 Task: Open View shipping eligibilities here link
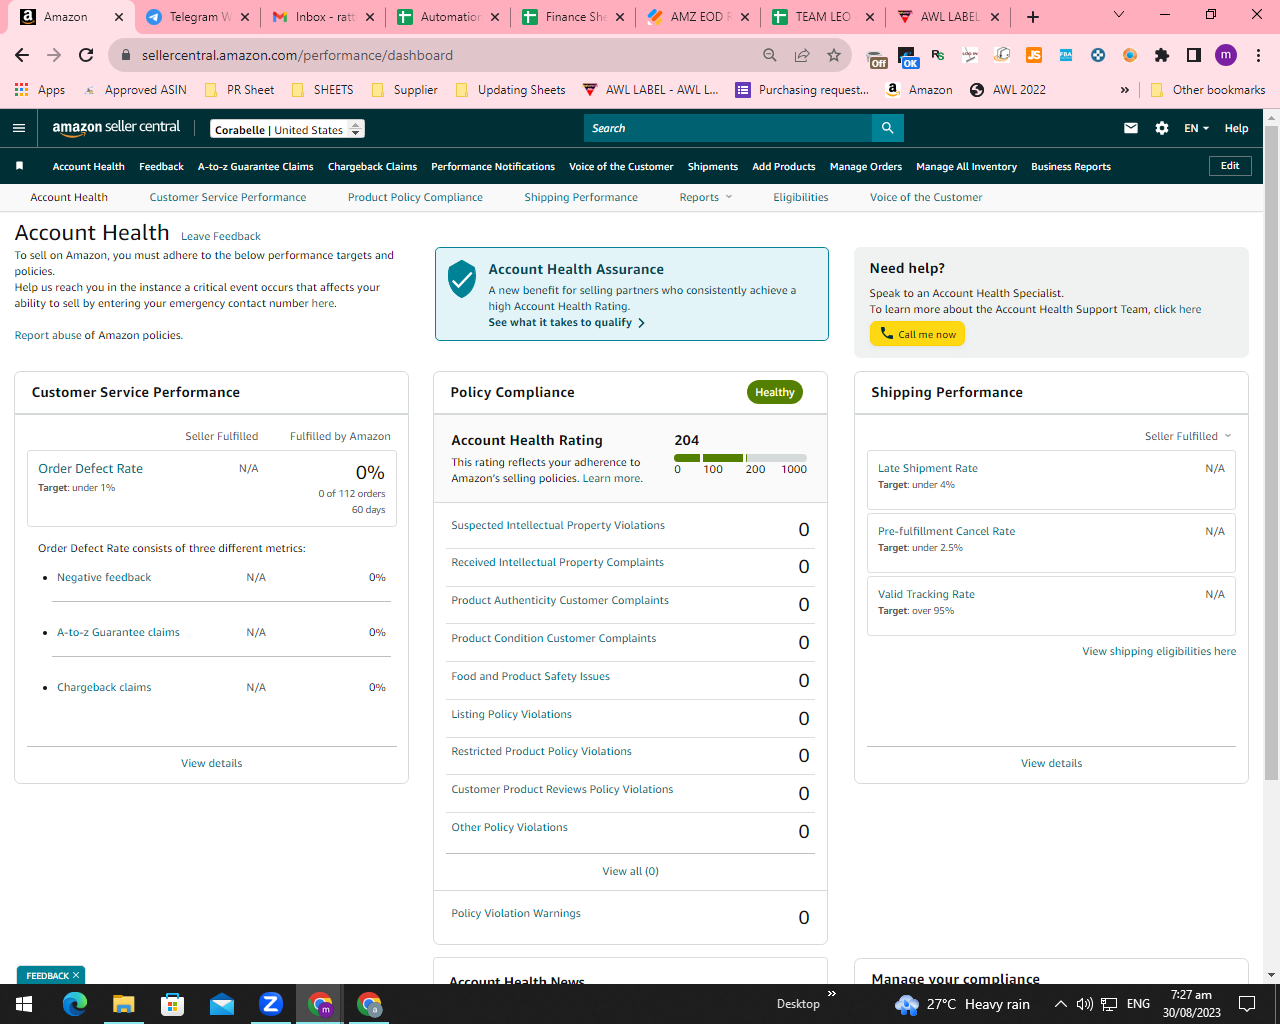[1159, 651]
